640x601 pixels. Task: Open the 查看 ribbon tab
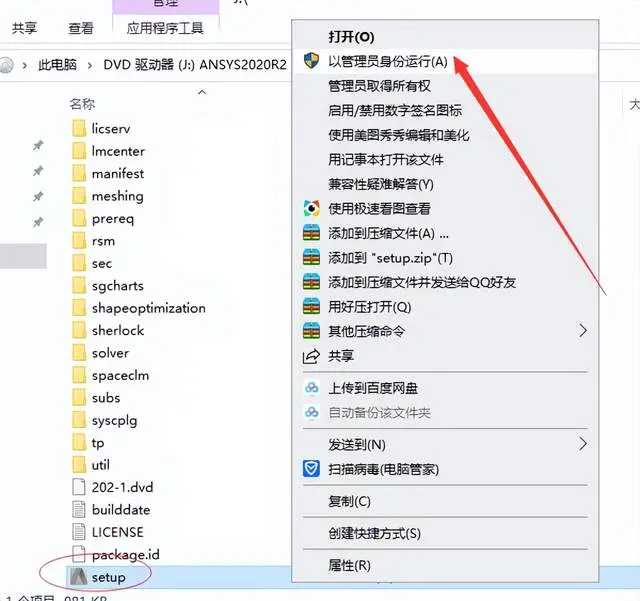coord(81,28)
